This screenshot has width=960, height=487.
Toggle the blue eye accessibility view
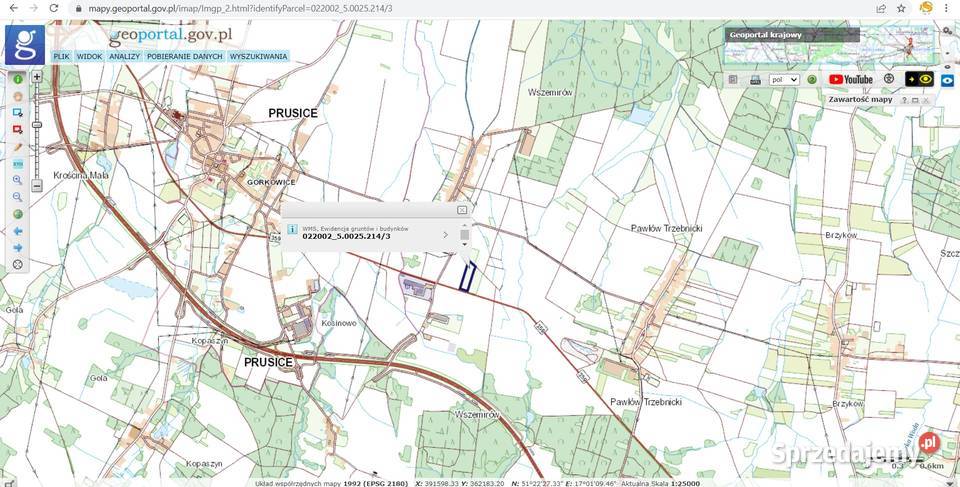[x=948, y=80]
